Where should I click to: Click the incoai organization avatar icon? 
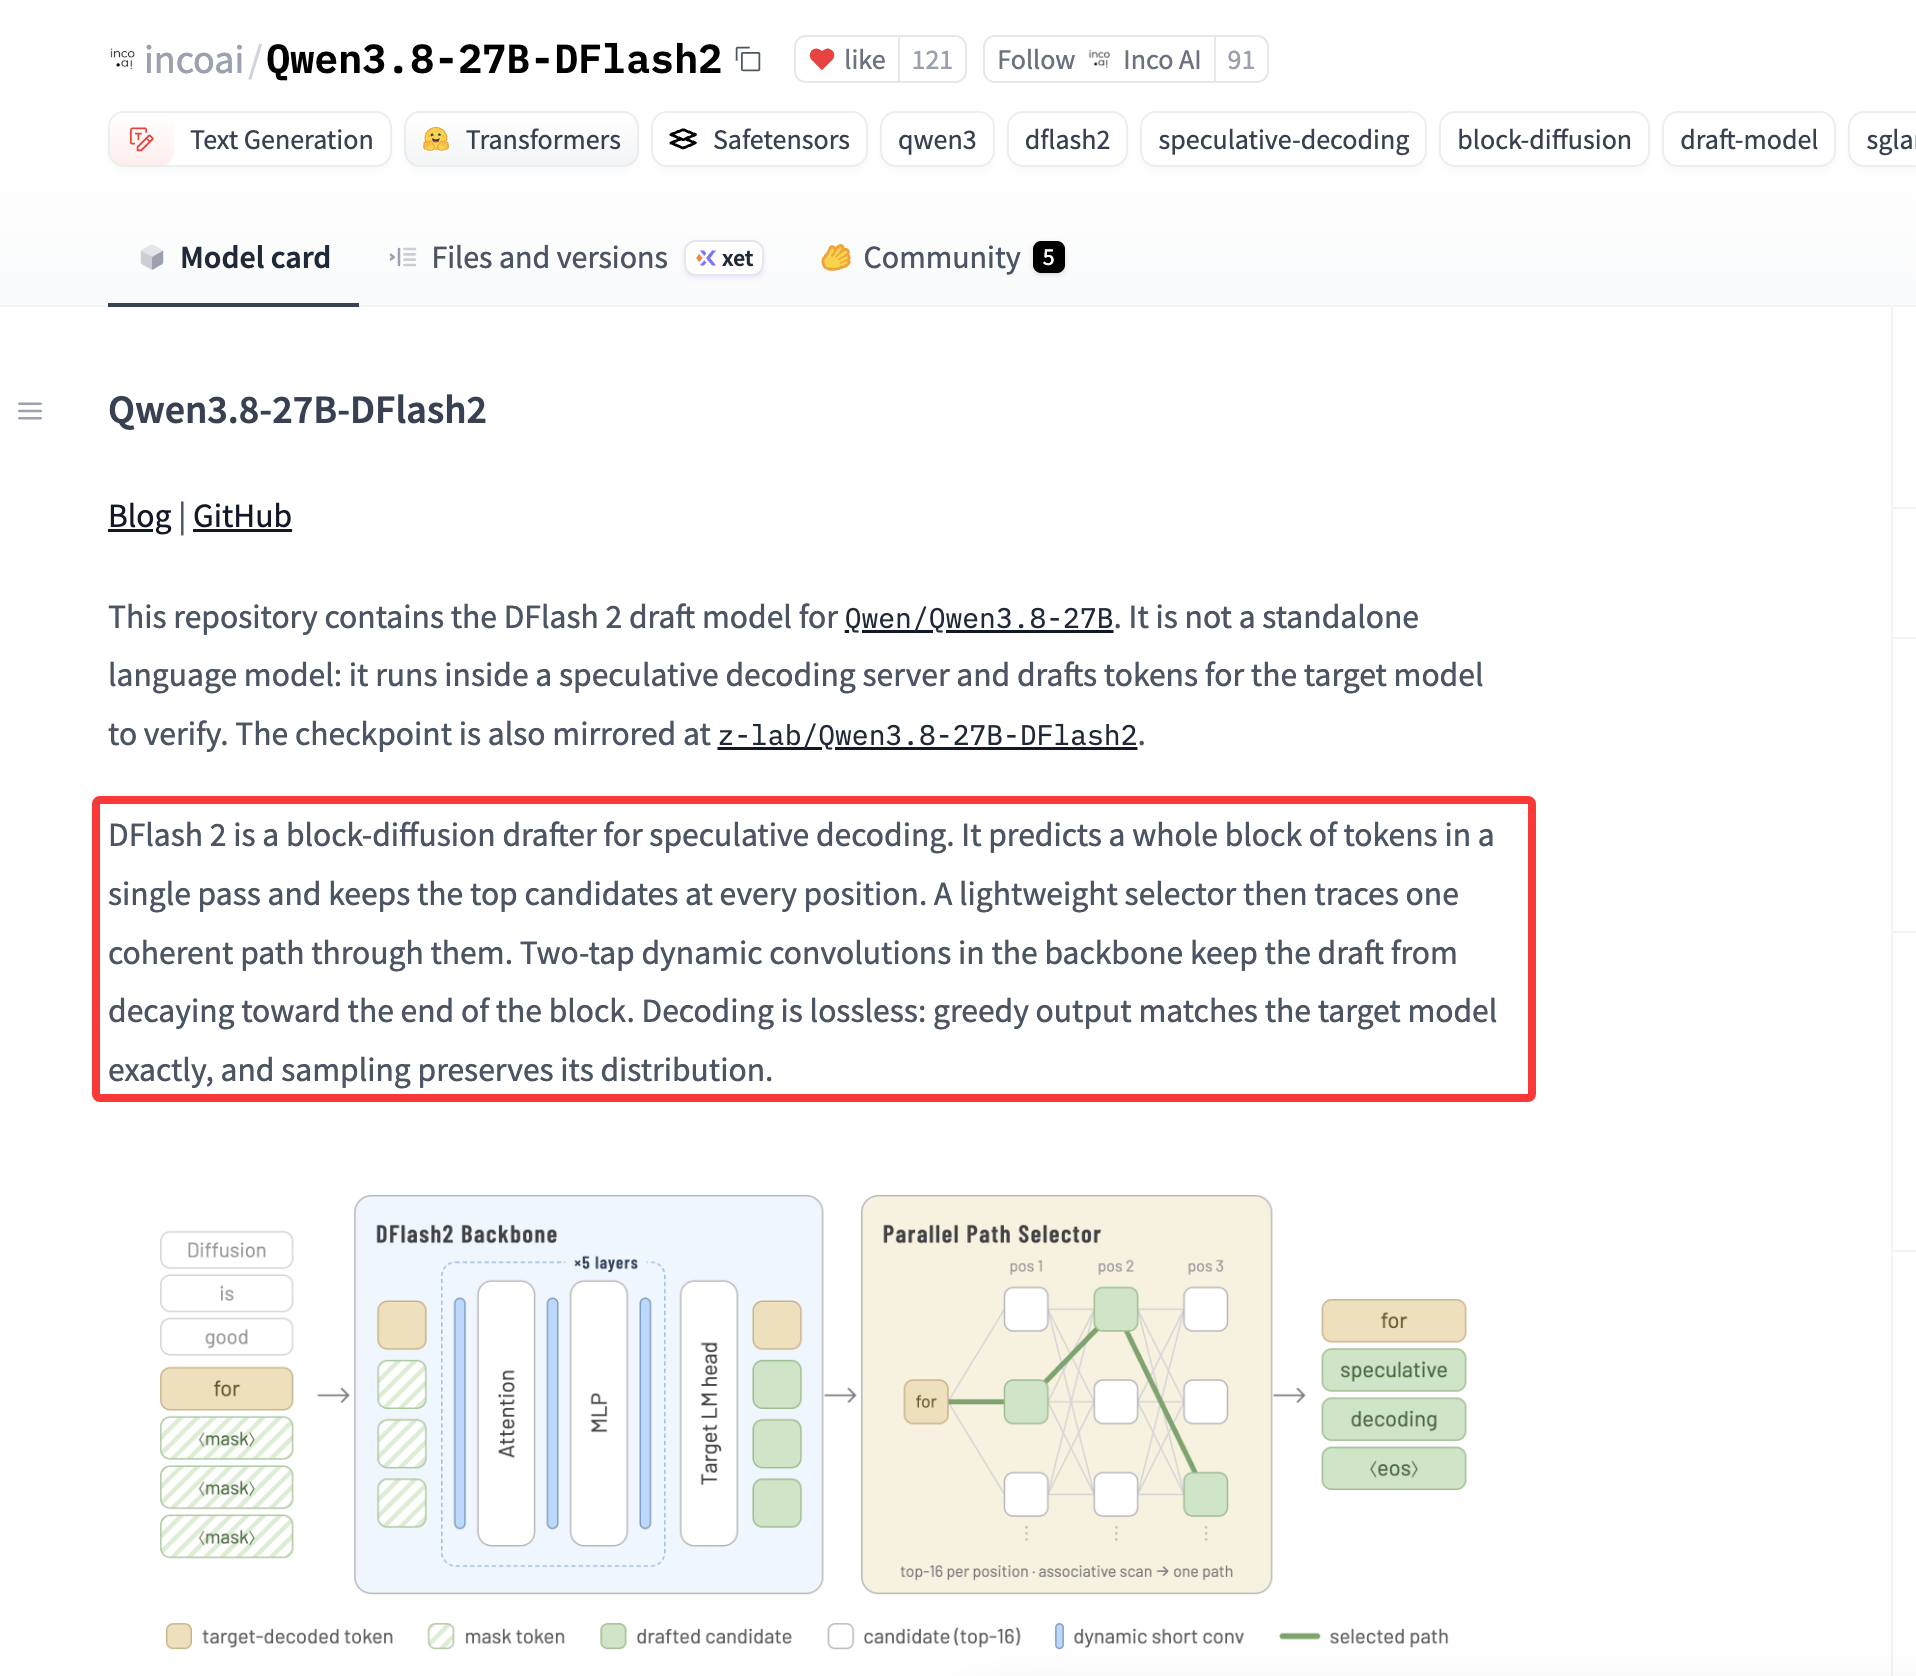click(122, 60)
